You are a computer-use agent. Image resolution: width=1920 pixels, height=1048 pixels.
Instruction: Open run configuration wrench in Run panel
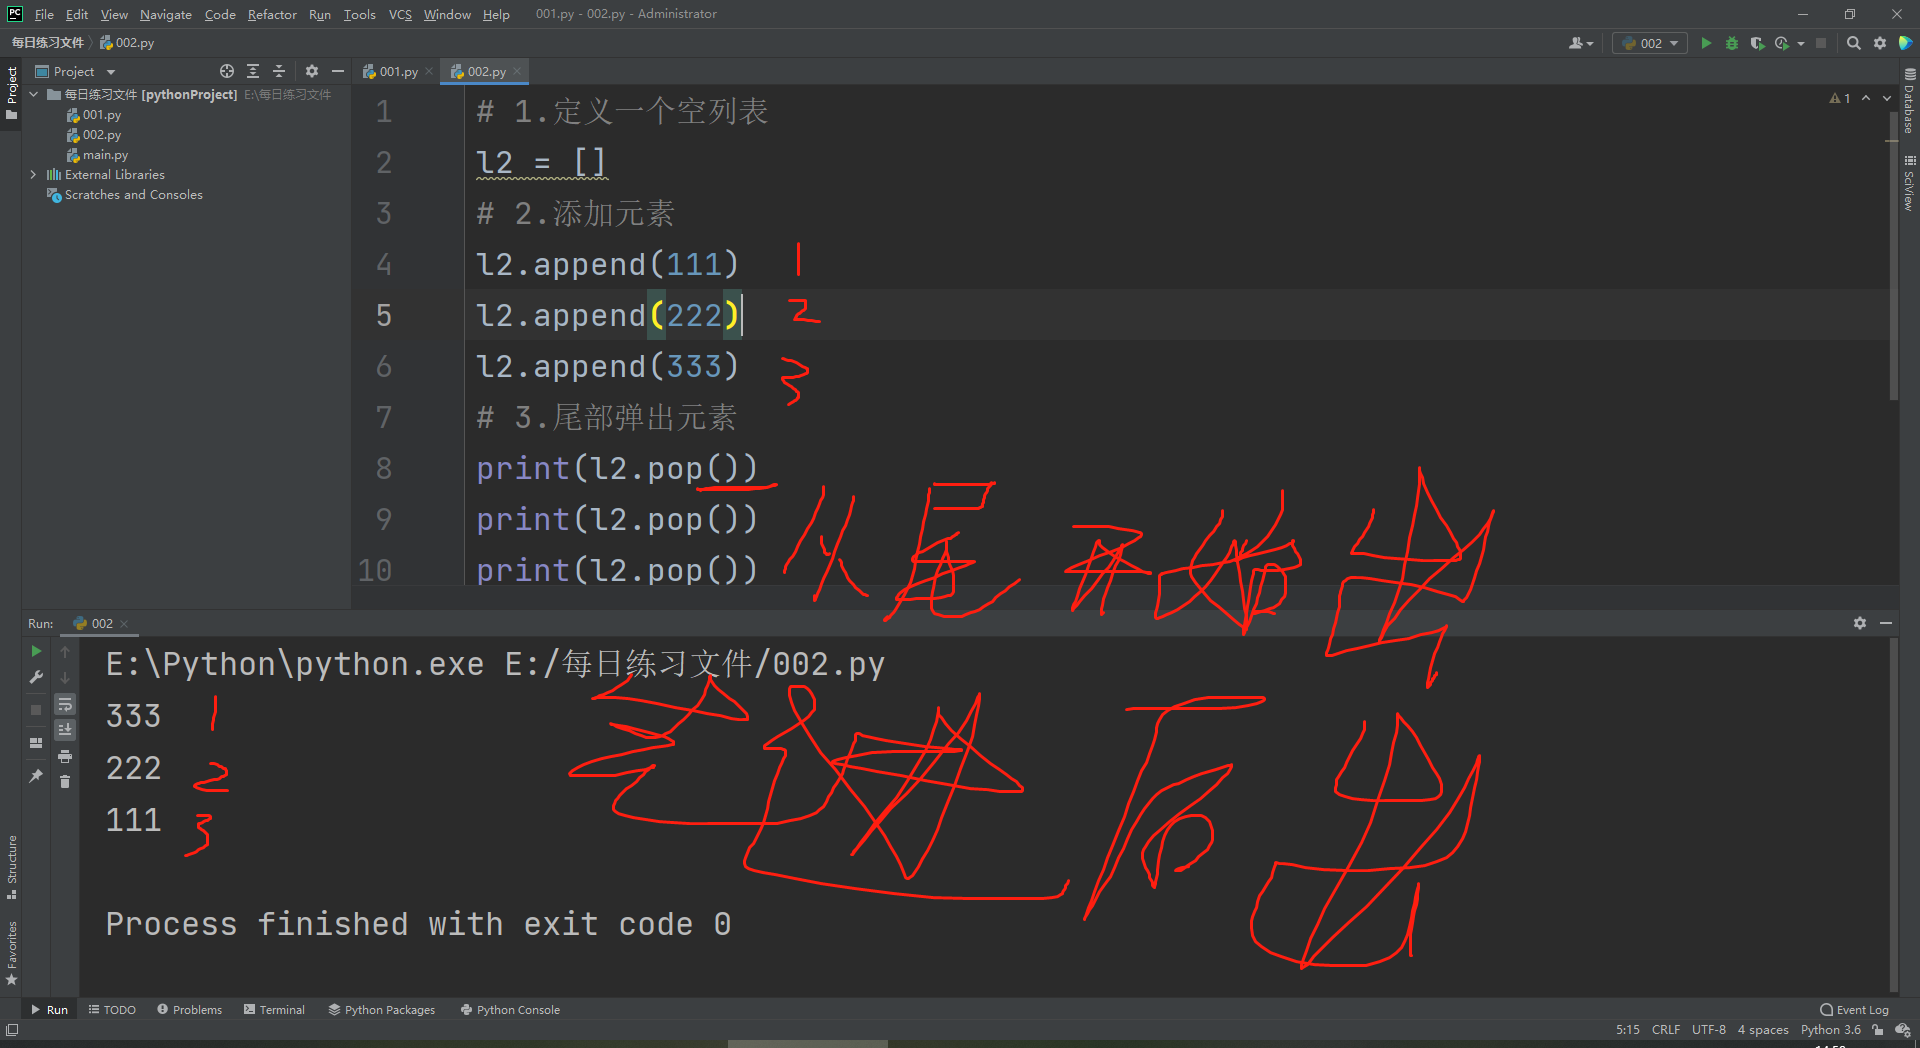[36, 677]
